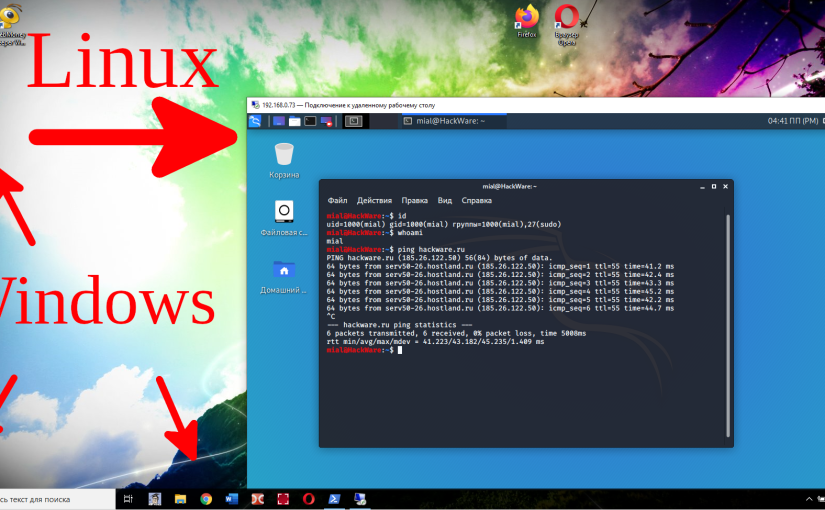Launch terminal emulator from the Kali panel
This screenshot has height=510, width=825.
(x=310, y=121)
